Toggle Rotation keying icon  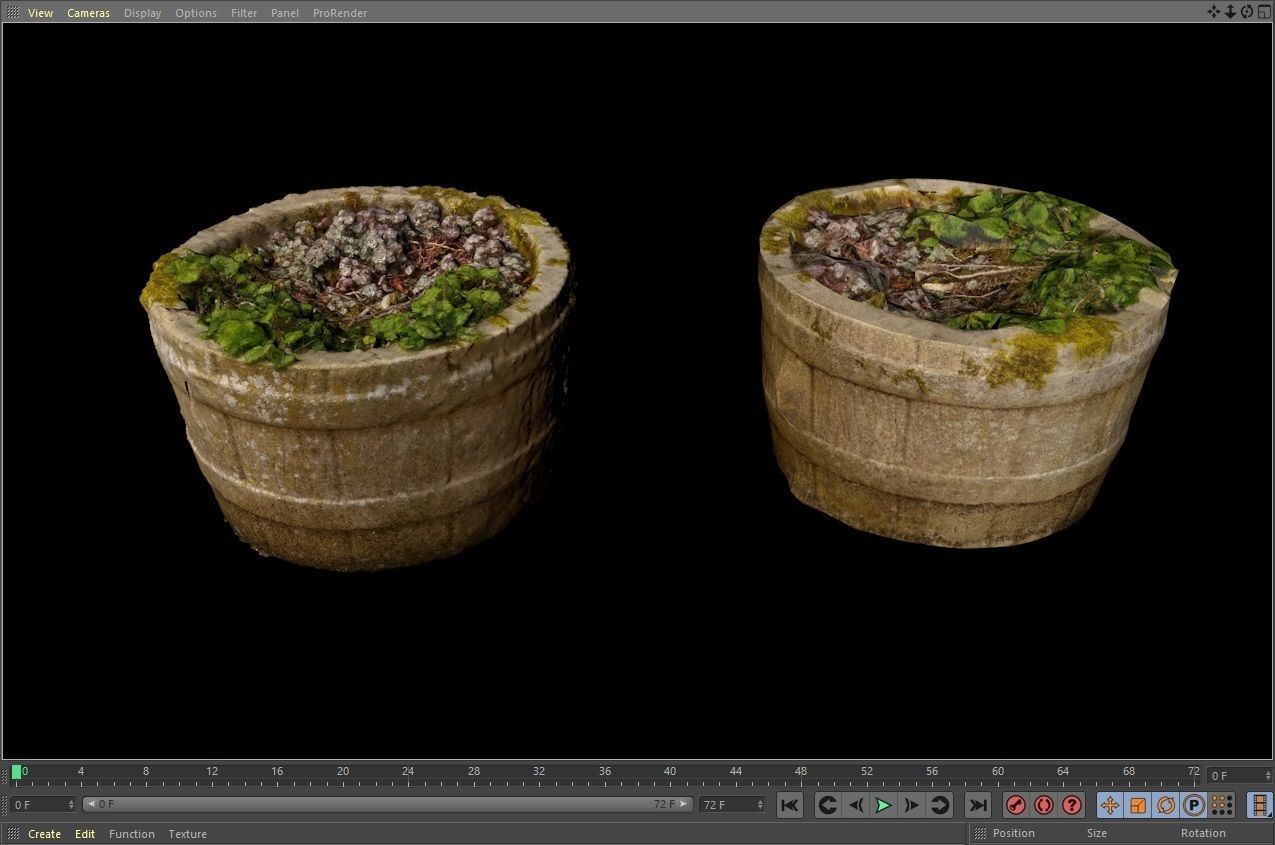point(1166,805)
